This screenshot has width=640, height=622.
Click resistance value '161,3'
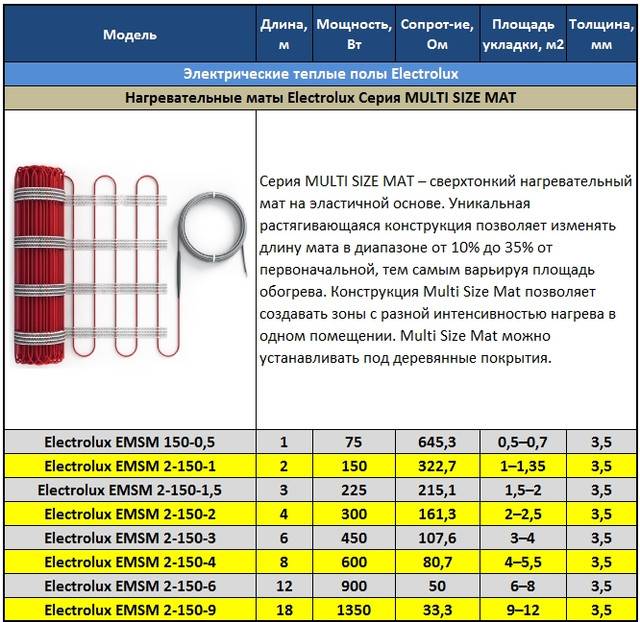[437, 514]
